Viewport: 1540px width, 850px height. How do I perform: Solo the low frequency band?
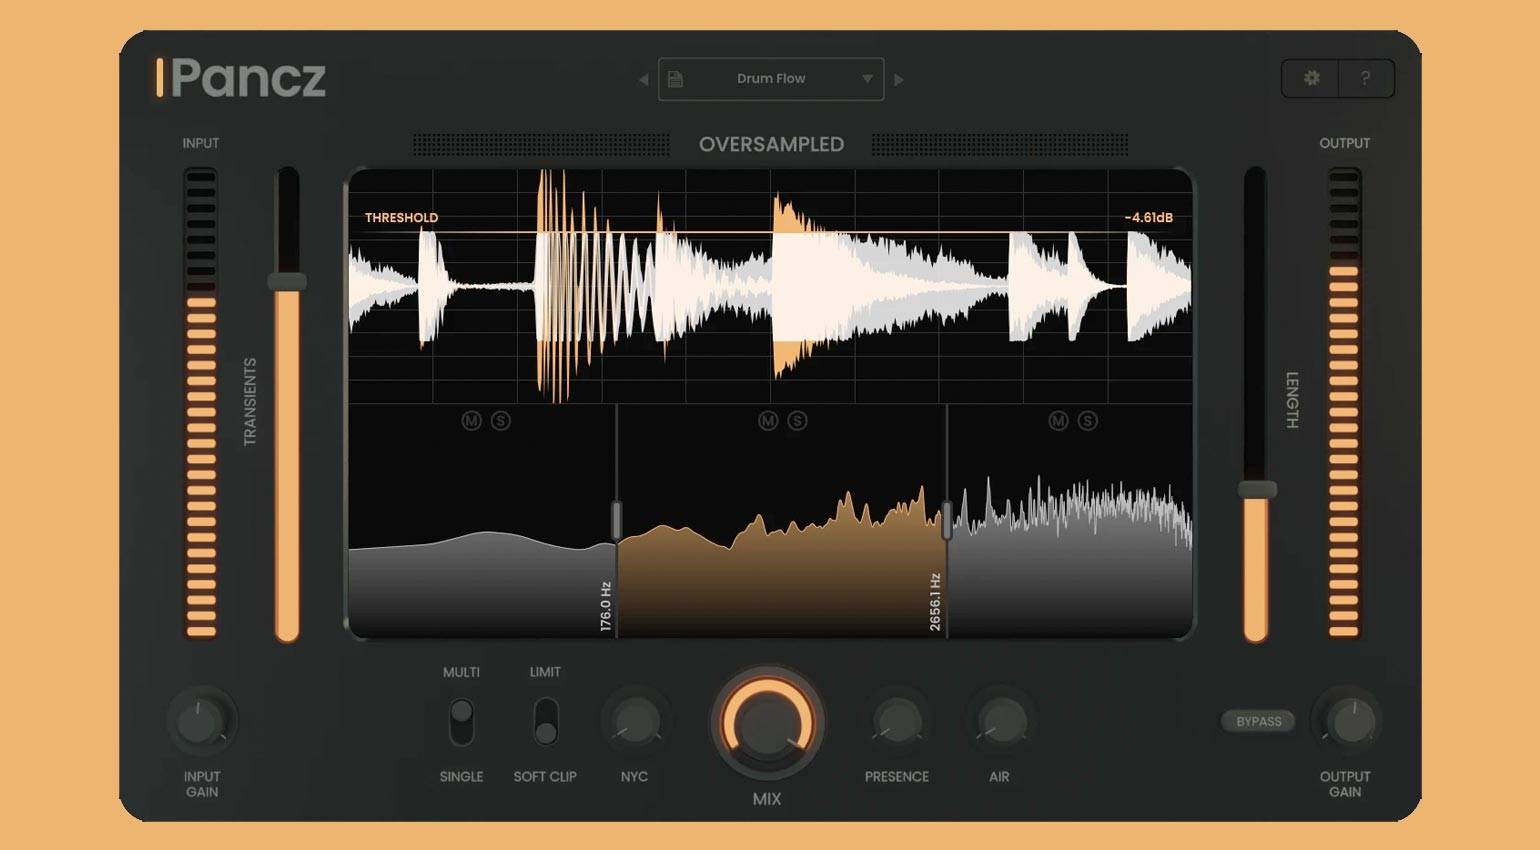click(x=501, y=421)
